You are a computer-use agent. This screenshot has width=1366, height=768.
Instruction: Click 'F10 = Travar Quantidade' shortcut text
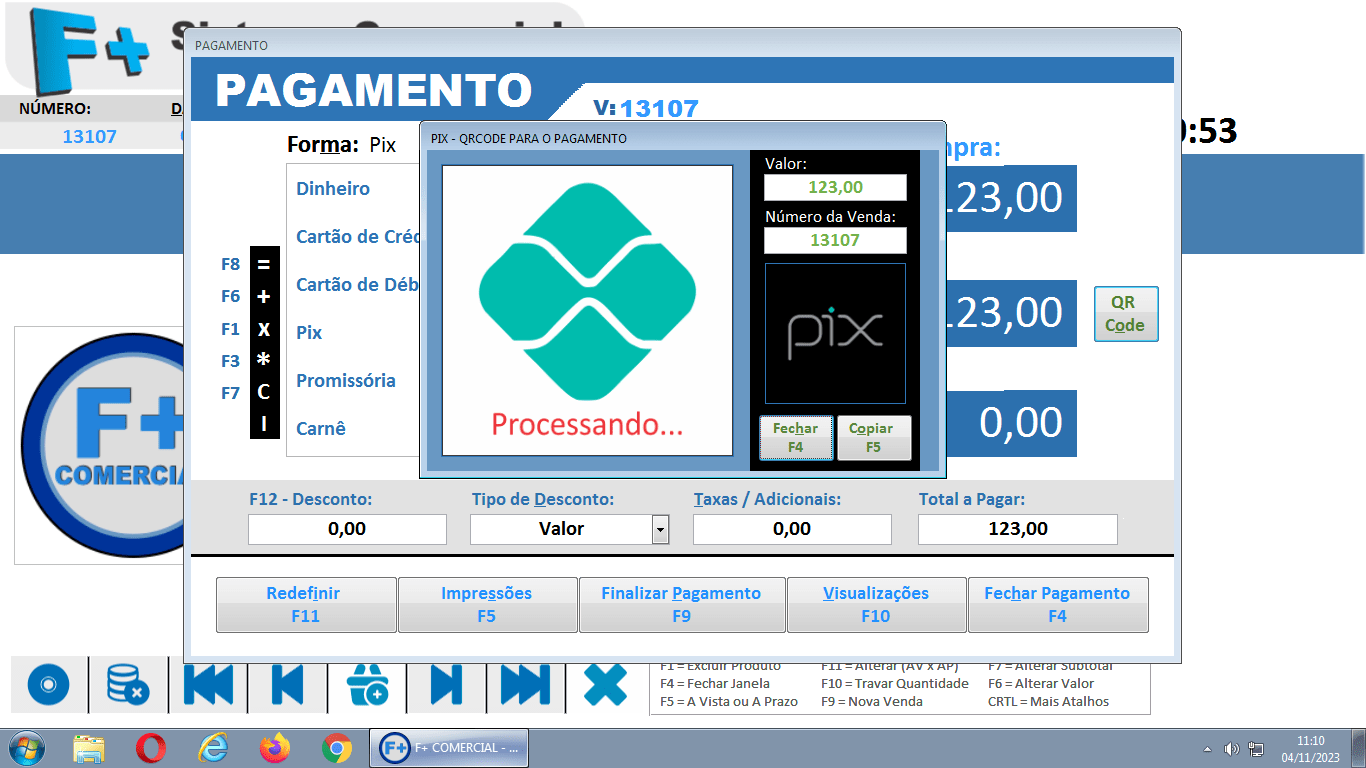pyautogui.click(x=894, y=684)
